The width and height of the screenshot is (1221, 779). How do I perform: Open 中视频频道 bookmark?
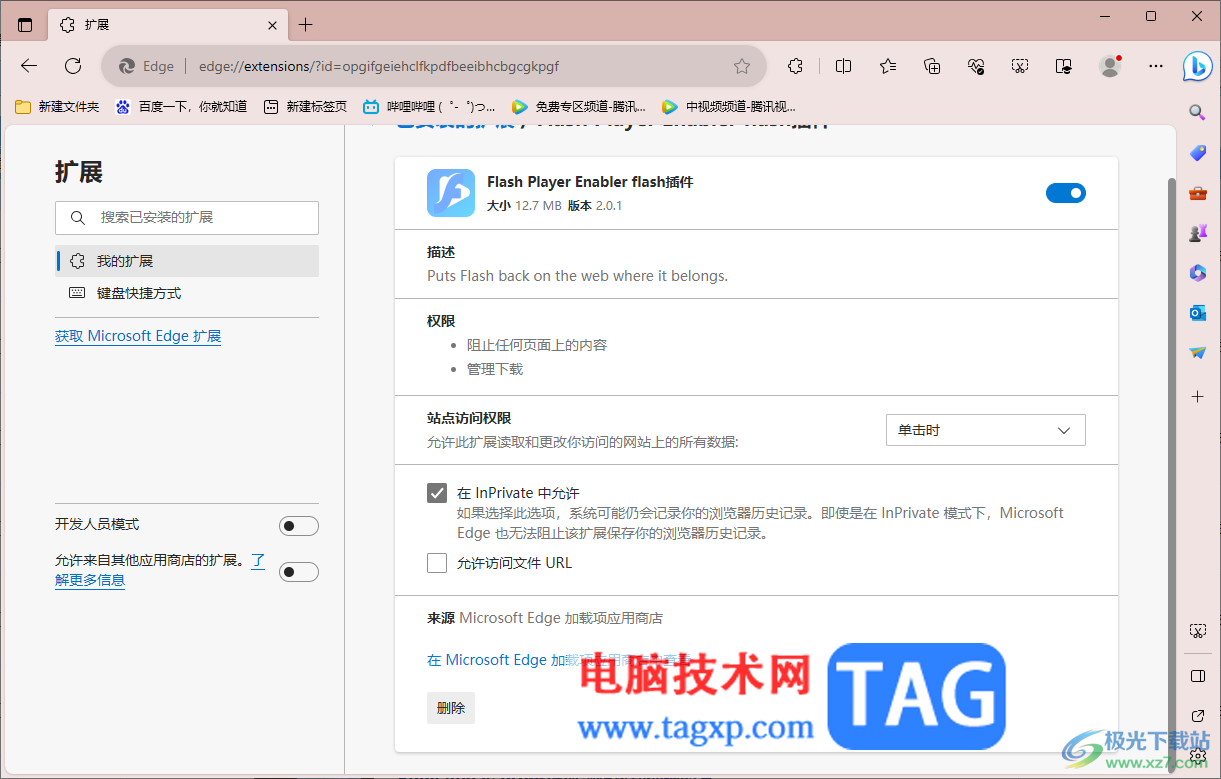pyautogui.click(x=729, y=106)
